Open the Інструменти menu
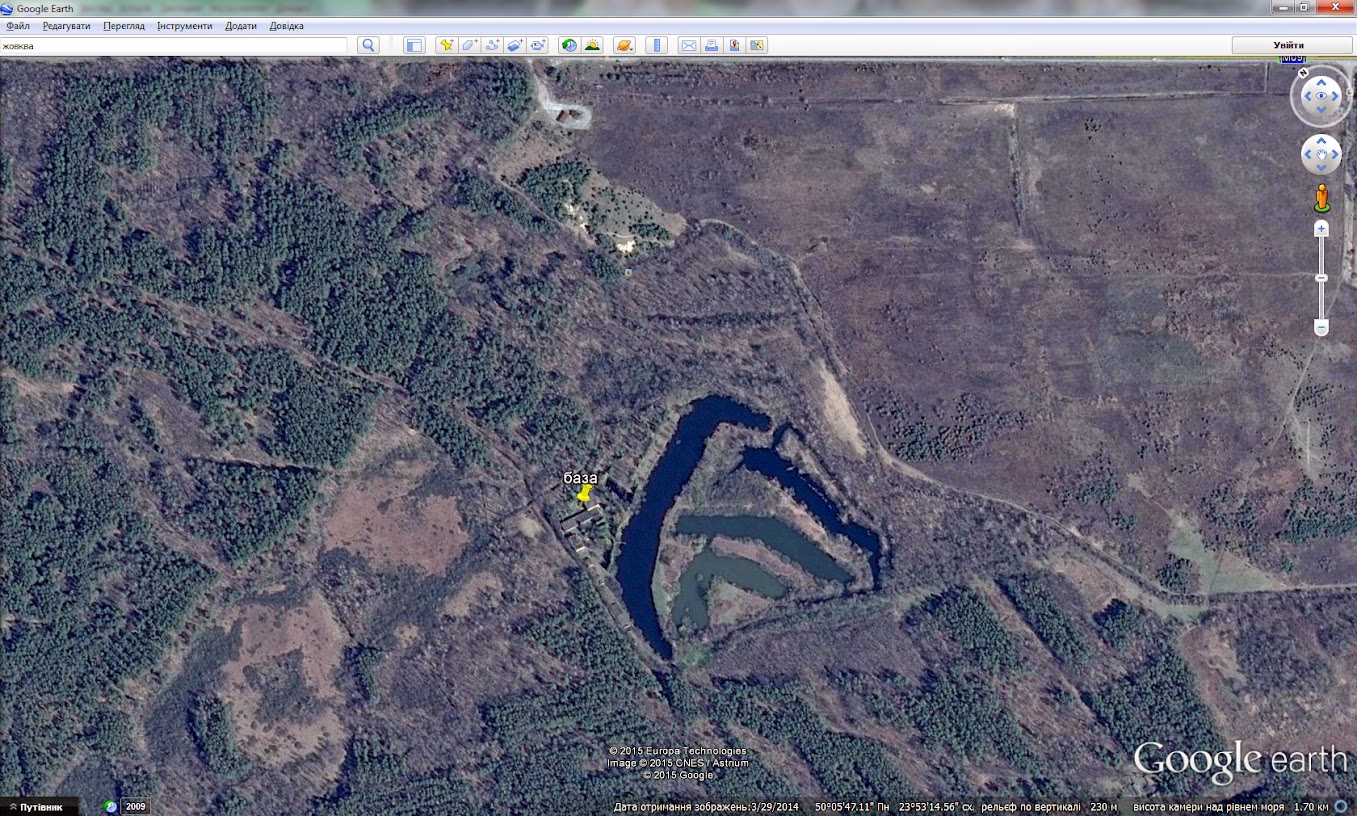This screenshot has height=816, width=1357. [185, 26]
